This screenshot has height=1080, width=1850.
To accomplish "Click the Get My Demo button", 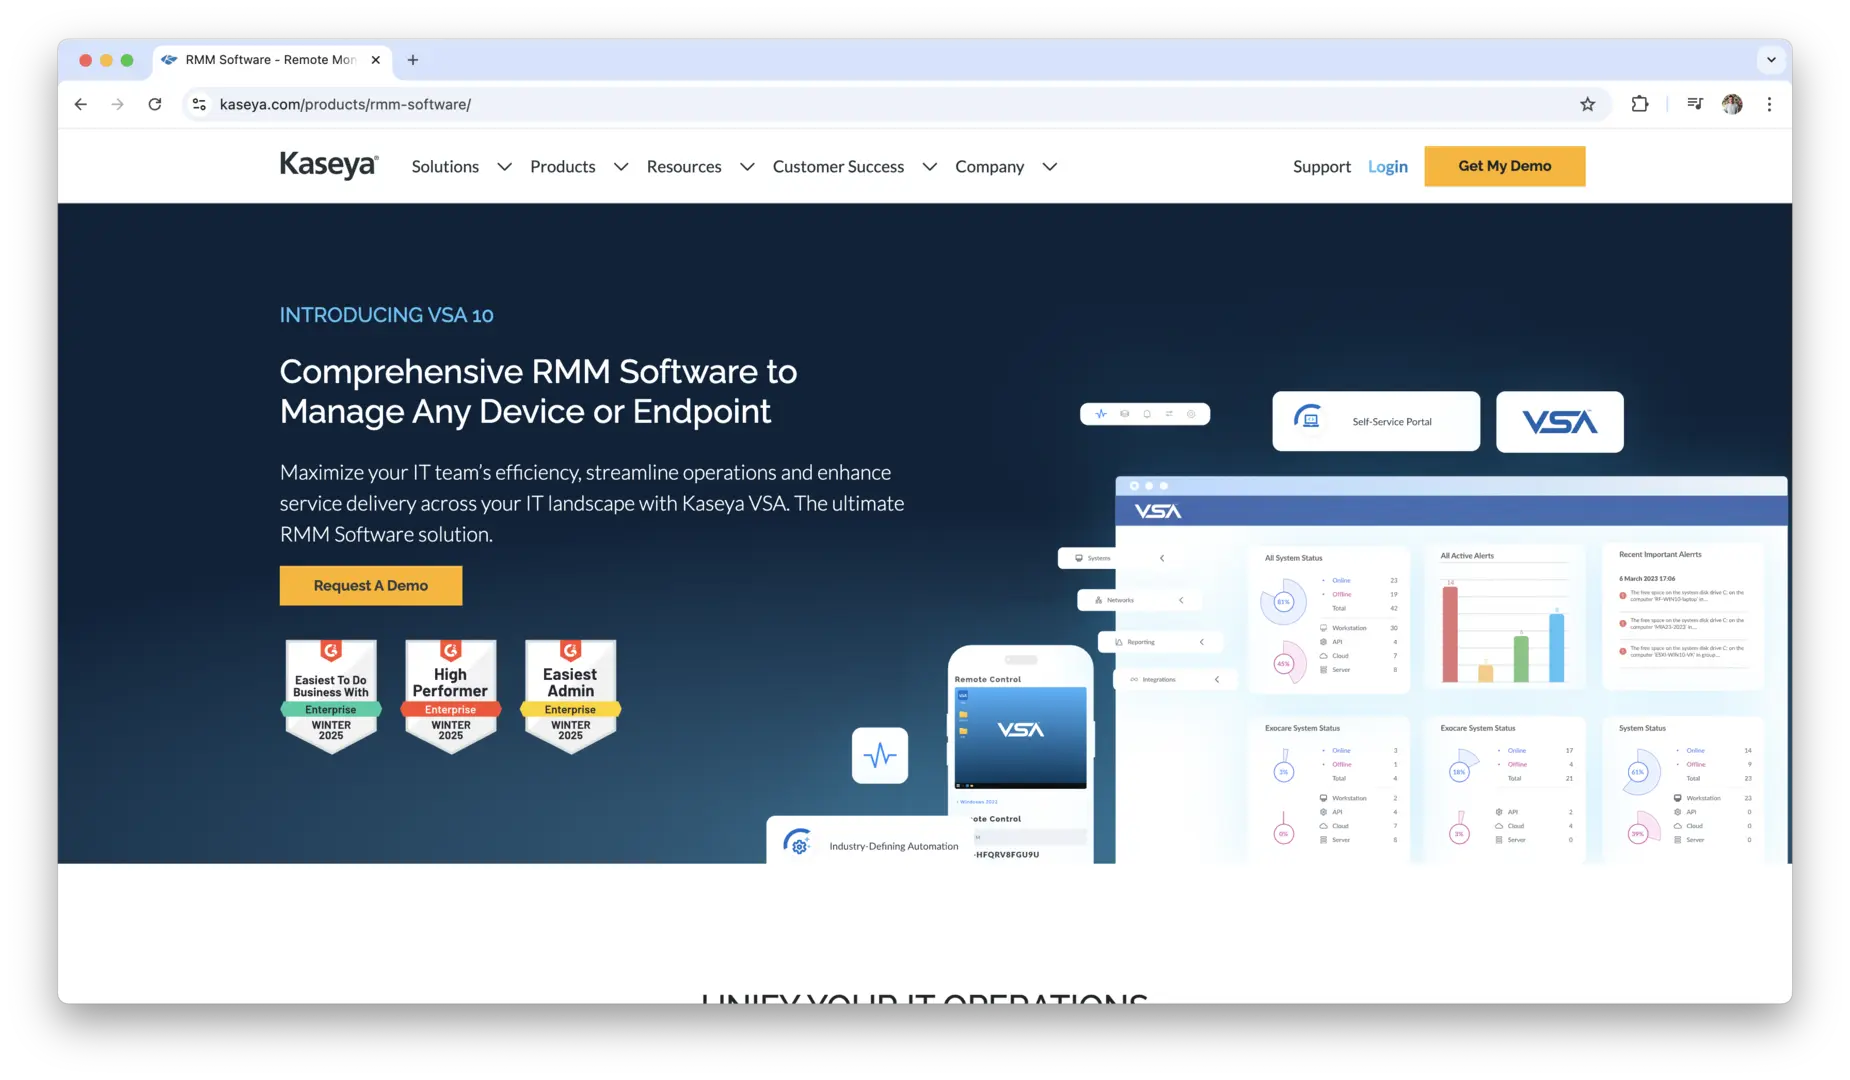I will click(x=1505, y=166).
